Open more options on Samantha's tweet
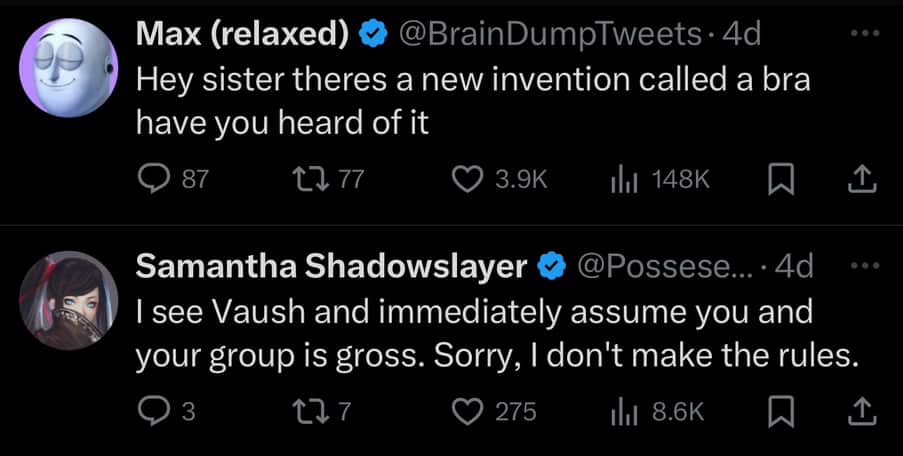 click(x=864, y=265)
